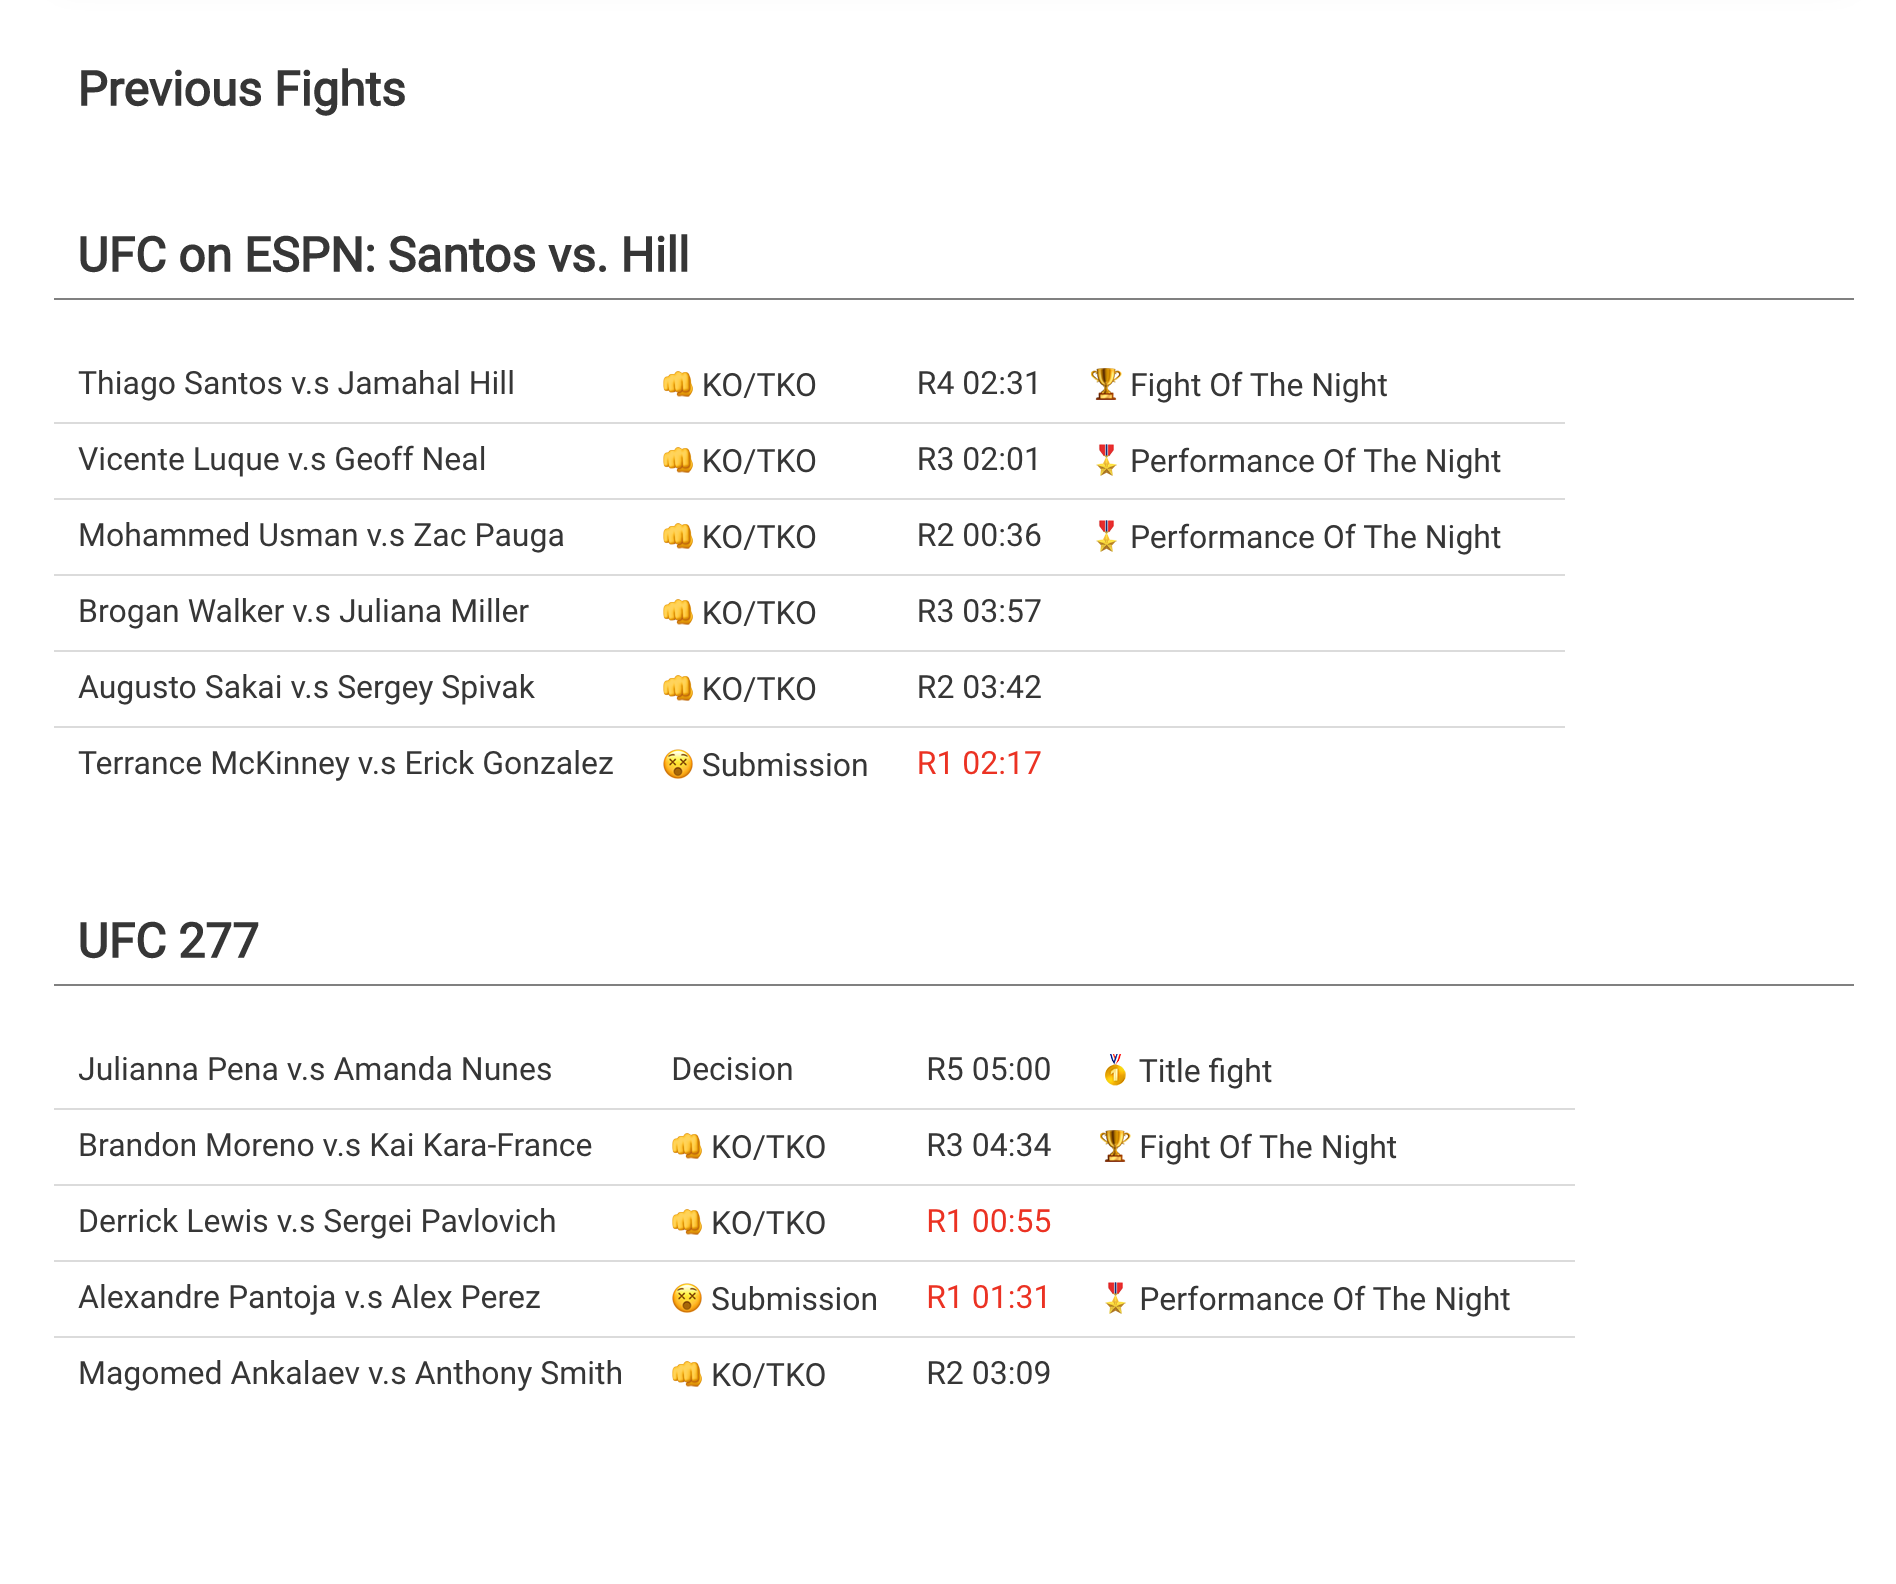Click the 'UFC 277' heading
The width and height of the screenshot is (1896, 1584).
[168, 941]
